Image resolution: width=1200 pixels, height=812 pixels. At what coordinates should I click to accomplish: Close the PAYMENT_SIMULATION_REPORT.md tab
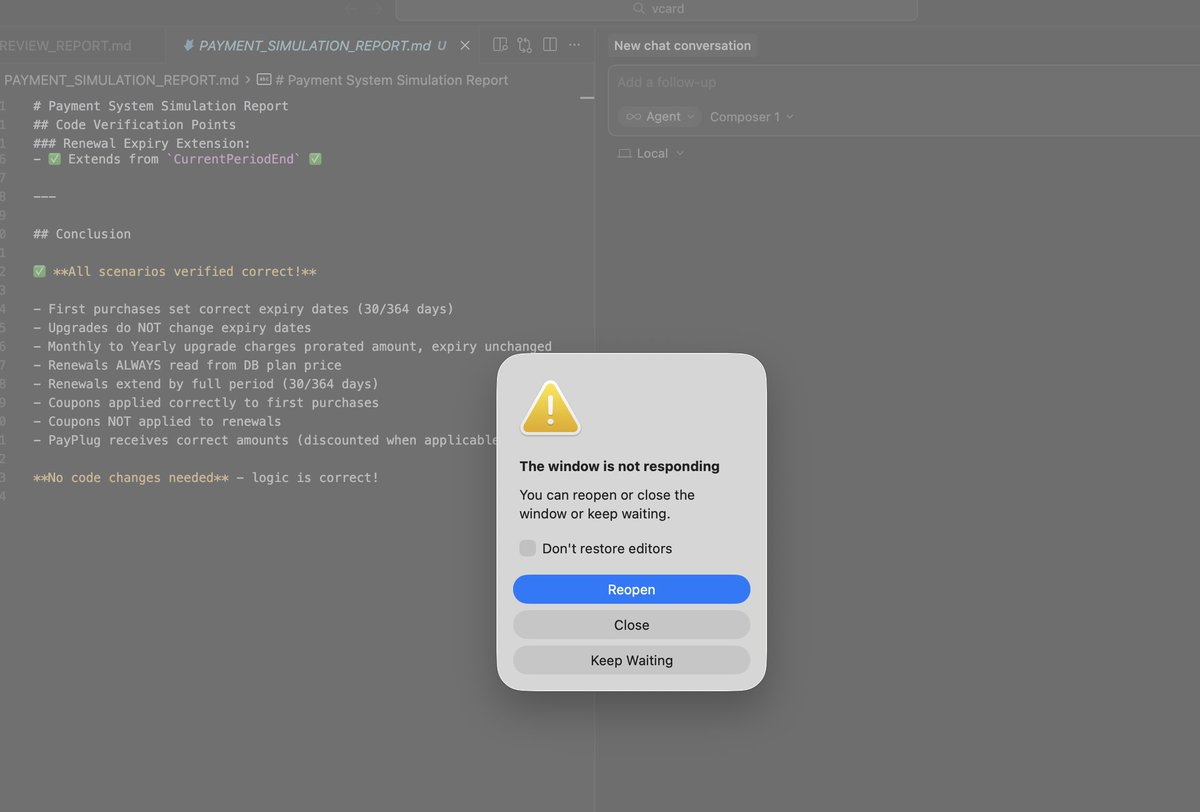coord(464,46)
